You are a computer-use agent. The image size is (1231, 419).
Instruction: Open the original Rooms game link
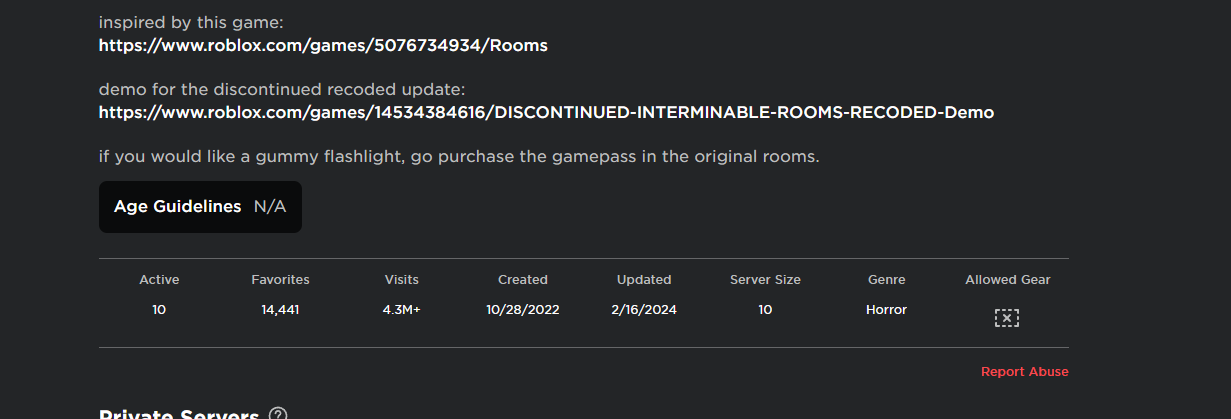(x=323, y=45)
